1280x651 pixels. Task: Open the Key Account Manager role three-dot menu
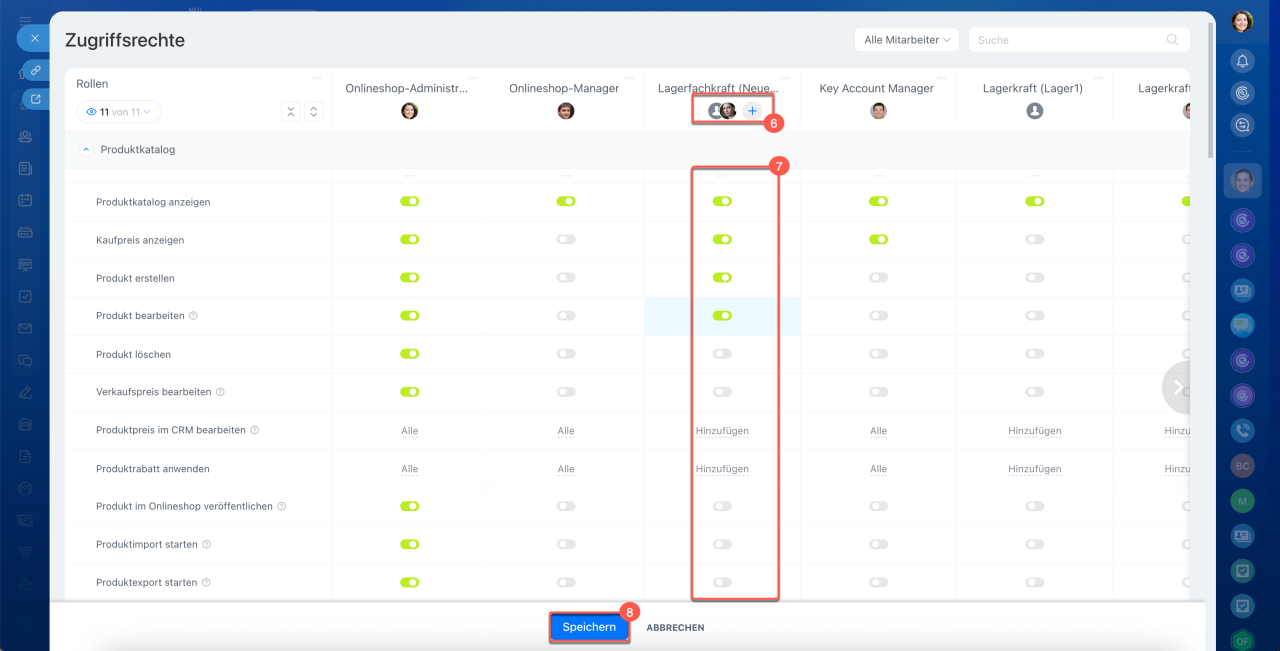942,77
